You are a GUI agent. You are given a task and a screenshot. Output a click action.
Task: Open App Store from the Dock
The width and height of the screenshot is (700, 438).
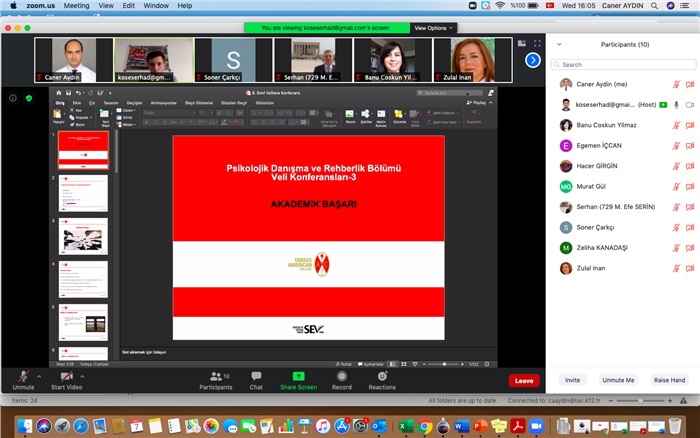342,426
